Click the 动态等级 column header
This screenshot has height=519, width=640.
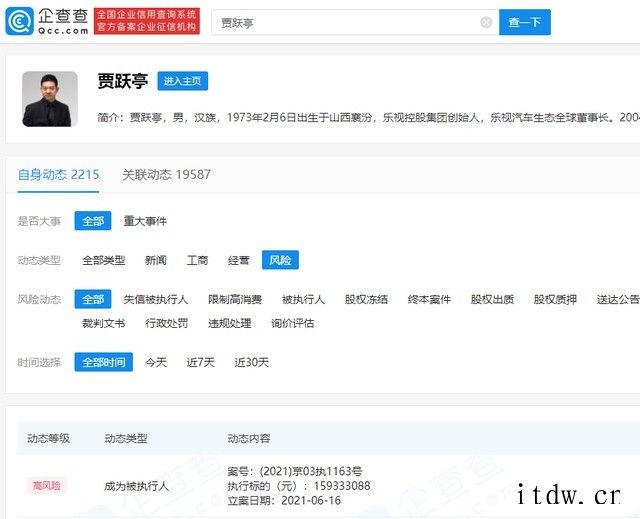click(48, 438)
